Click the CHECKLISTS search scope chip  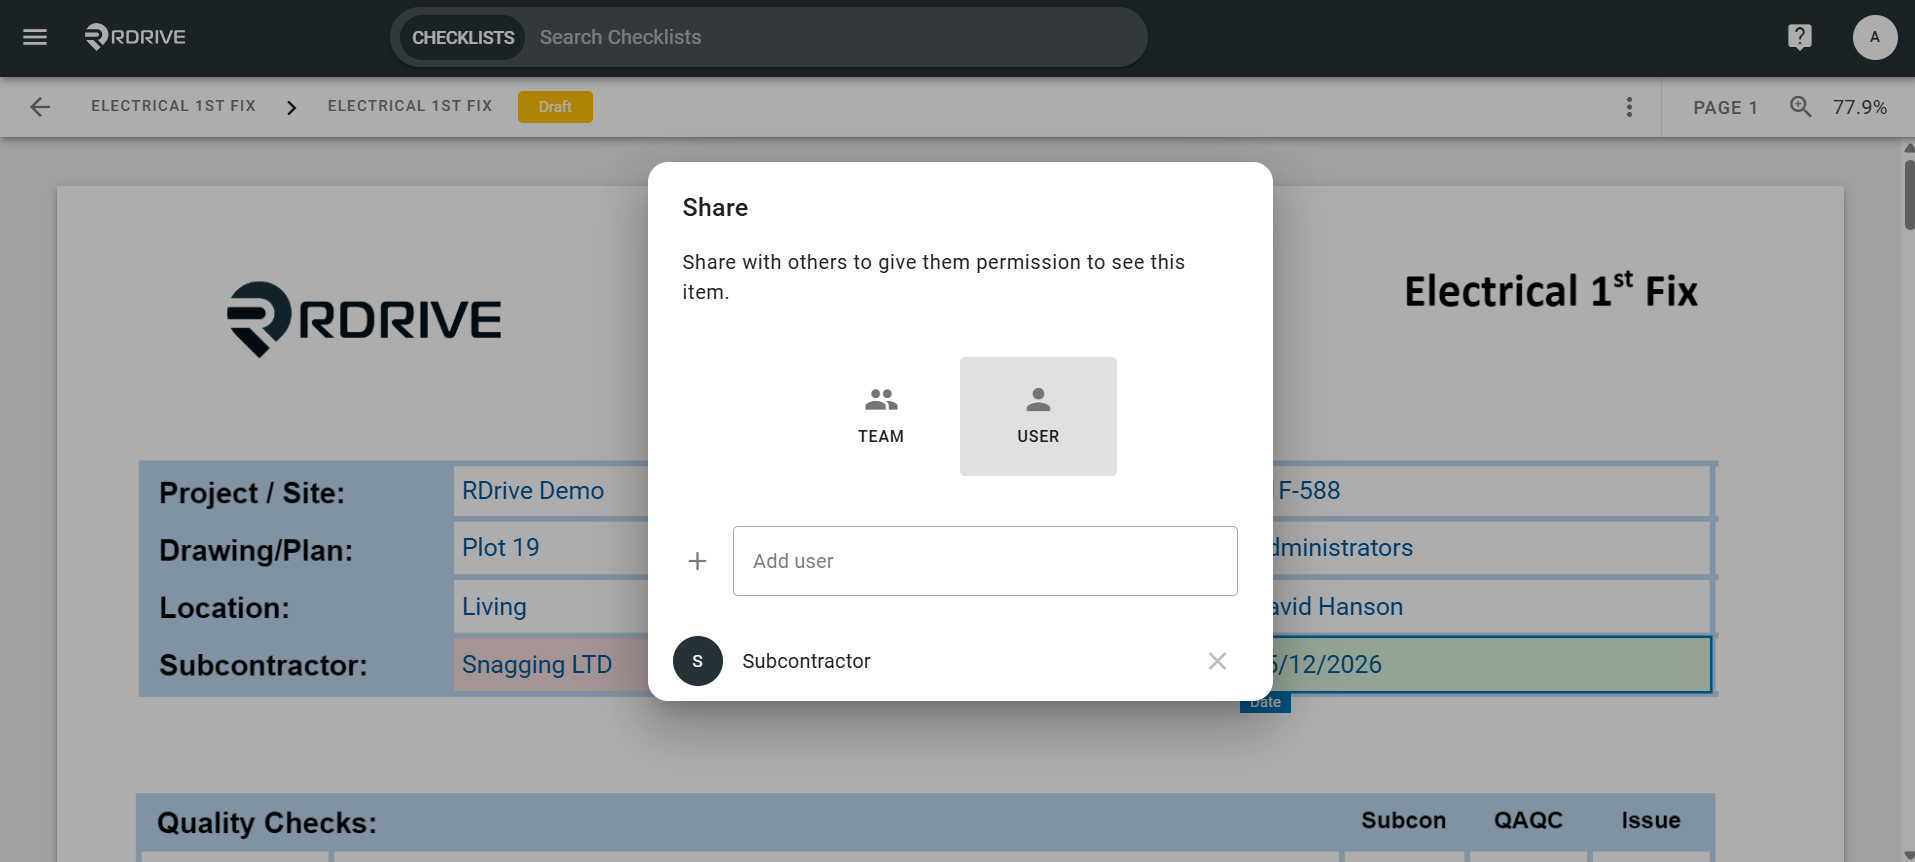click(463, 37)
